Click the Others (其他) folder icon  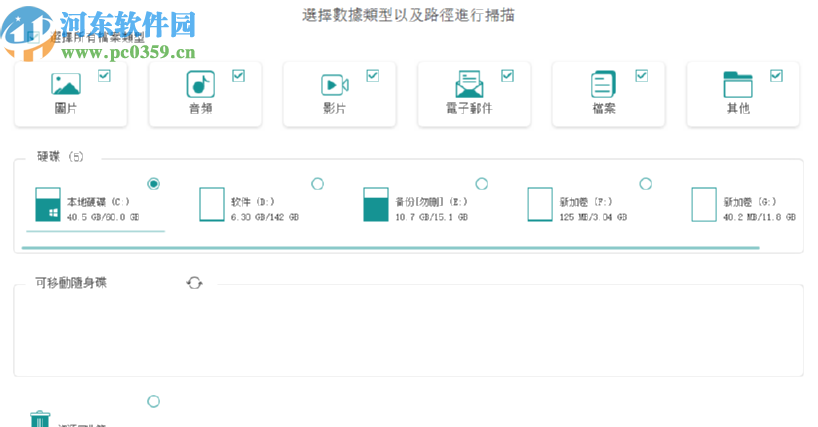click(738, 84)
